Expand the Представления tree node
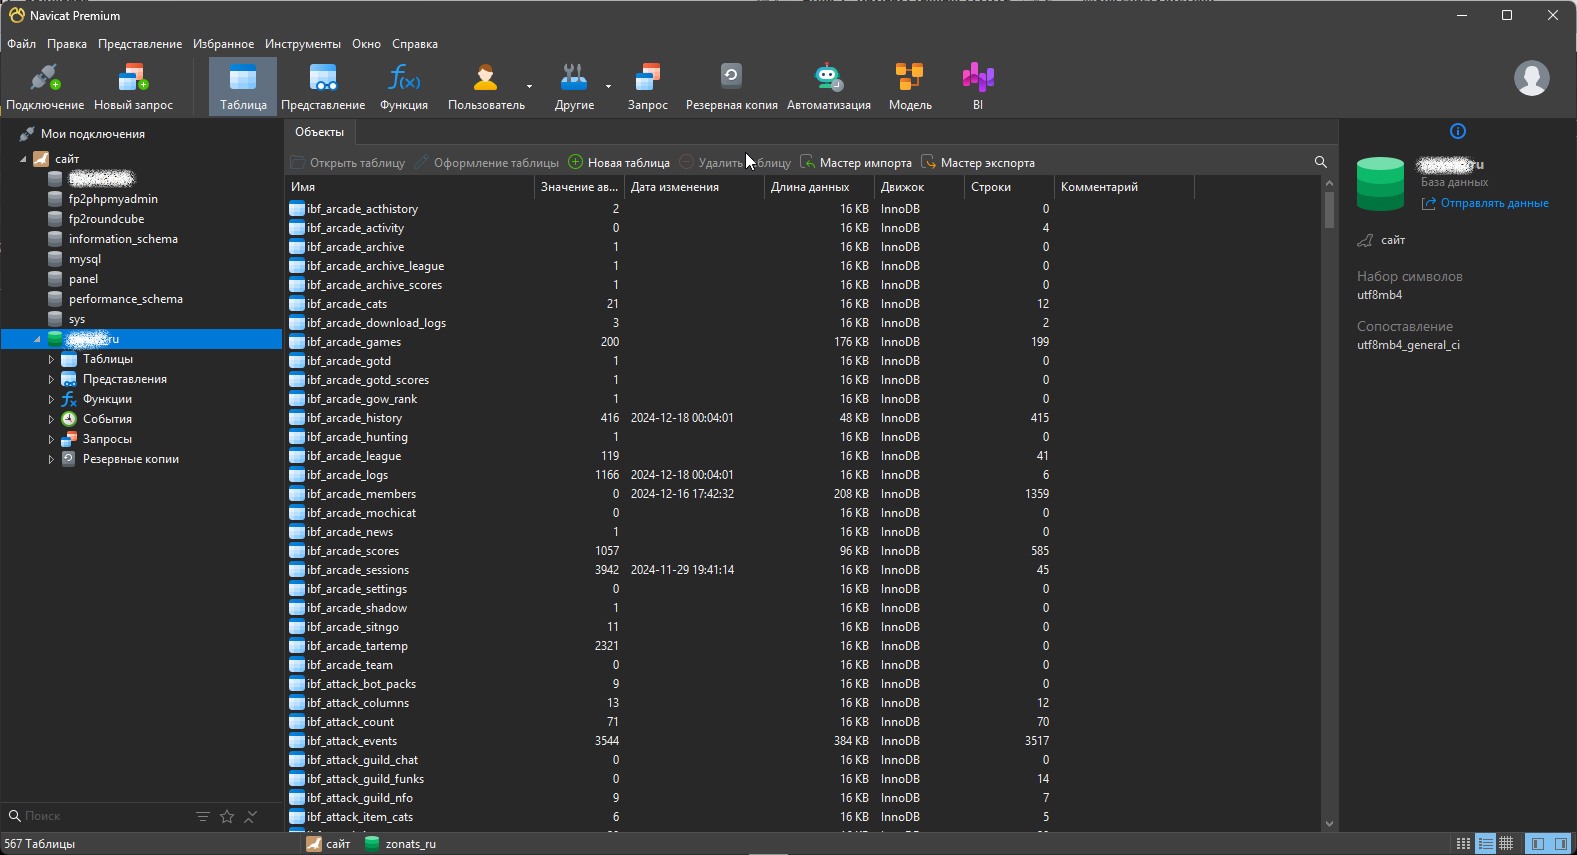Screen dimensions: 1577x855 click(51, 379)
